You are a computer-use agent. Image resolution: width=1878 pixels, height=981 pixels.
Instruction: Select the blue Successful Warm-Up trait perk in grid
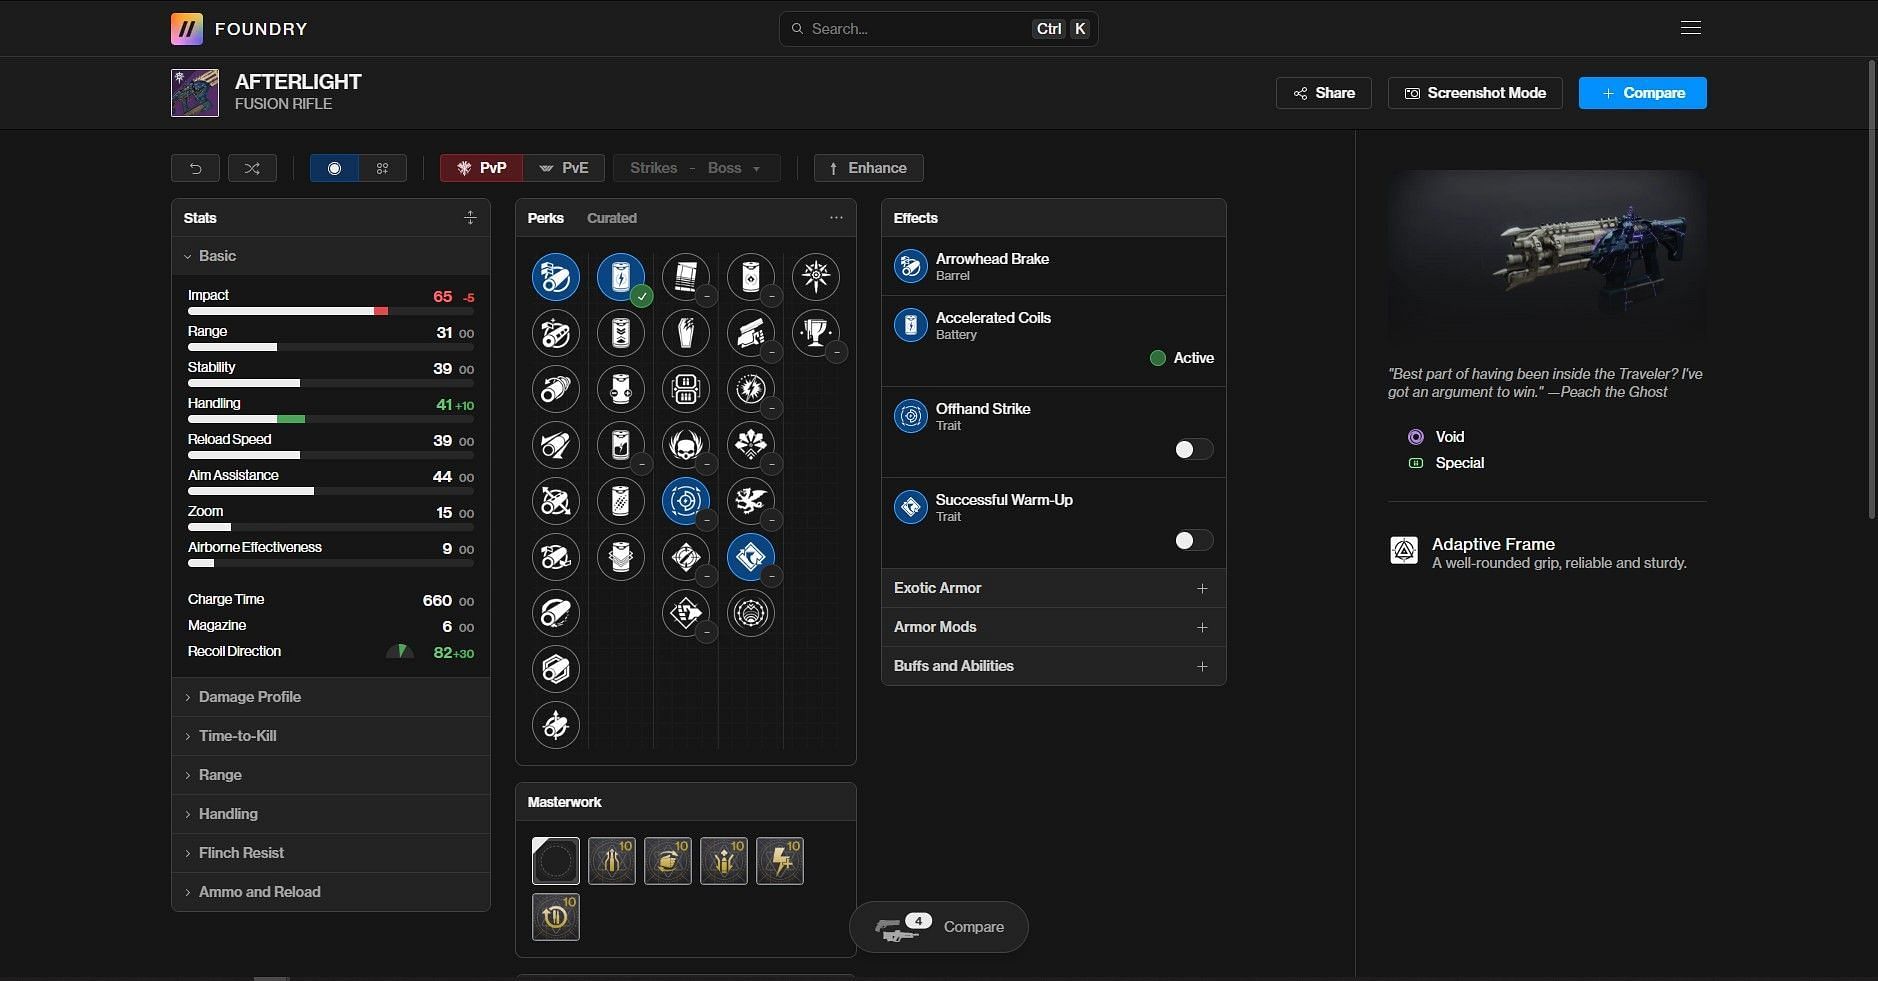tap(751, 557)
